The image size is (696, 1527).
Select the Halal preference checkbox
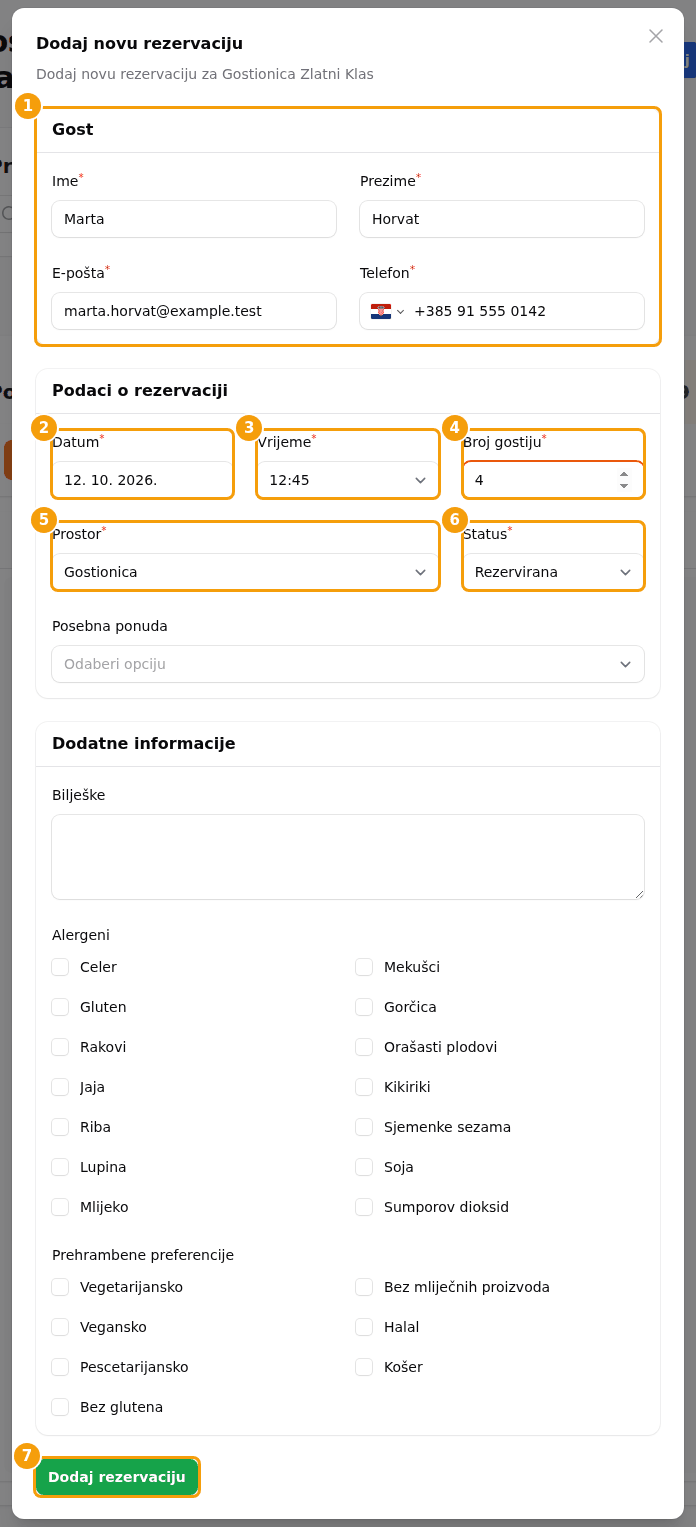click(364, 1327)
